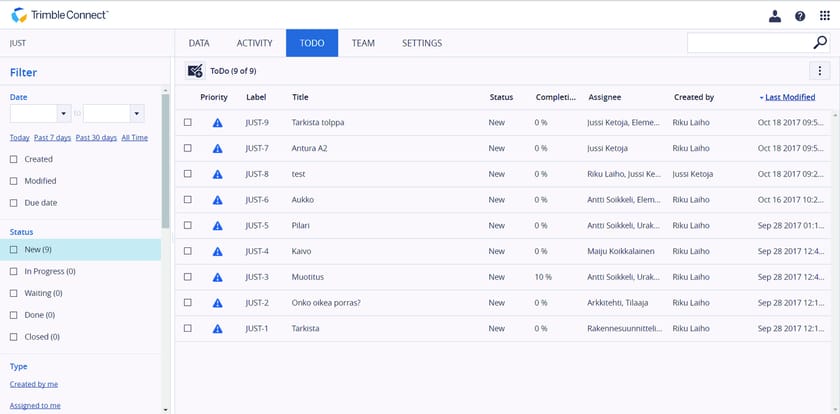This screenshot has height=414, width=840.
Task: Switch to the TEAM tab
Action: (363, 43)
